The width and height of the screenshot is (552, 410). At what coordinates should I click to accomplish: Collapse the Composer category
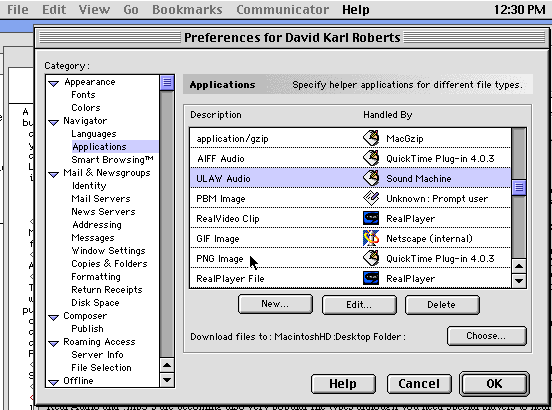pos(54,317)
